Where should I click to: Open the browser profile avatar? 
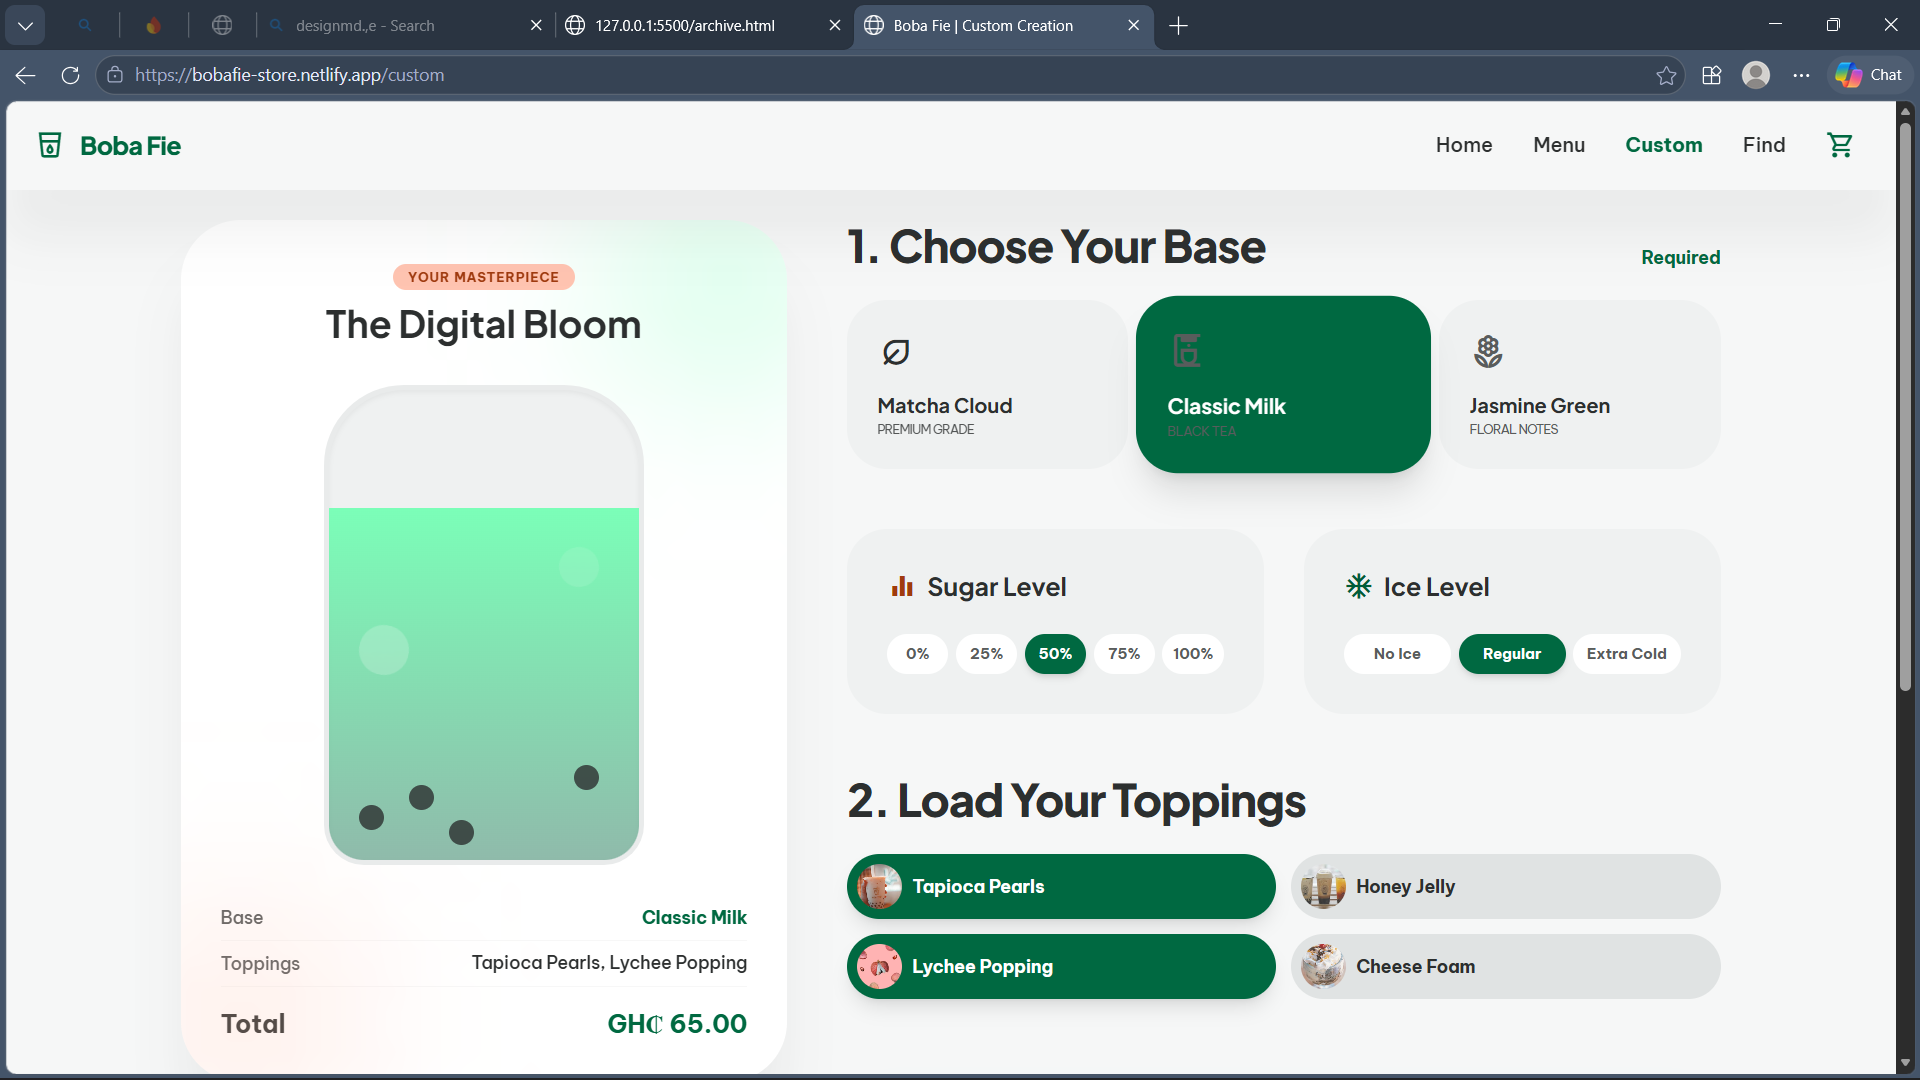(x=1756, y=75)
